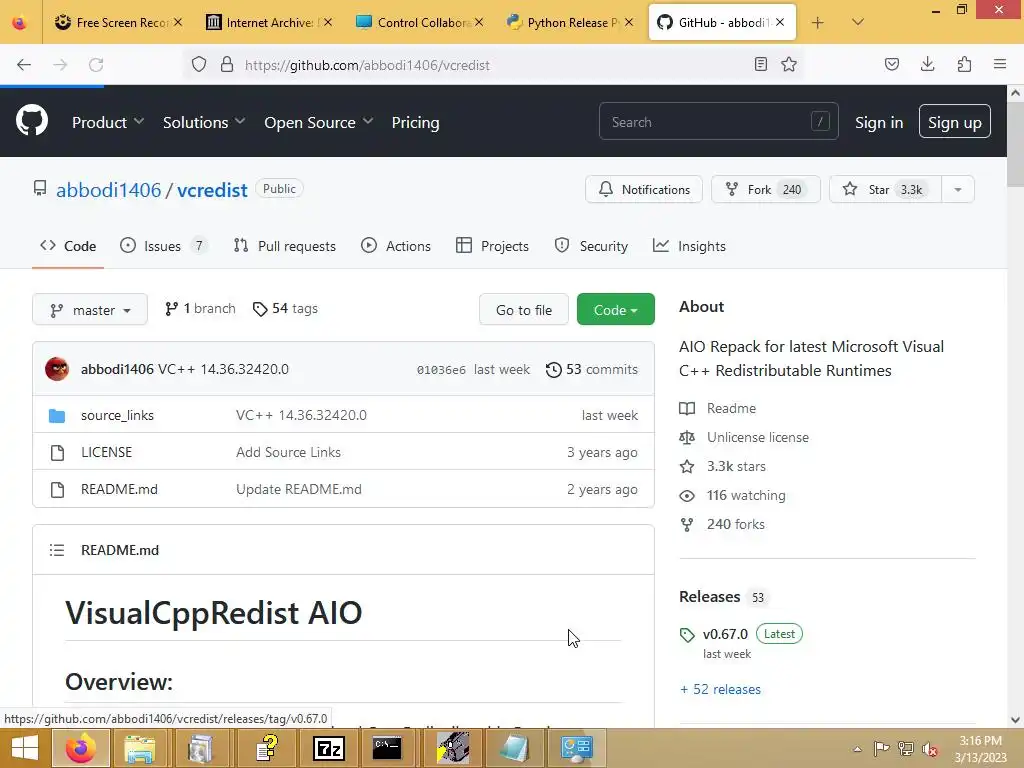The image size is (1024, 768).
Task: Bookmark this page with the star icon
Action: coord(789,64)
